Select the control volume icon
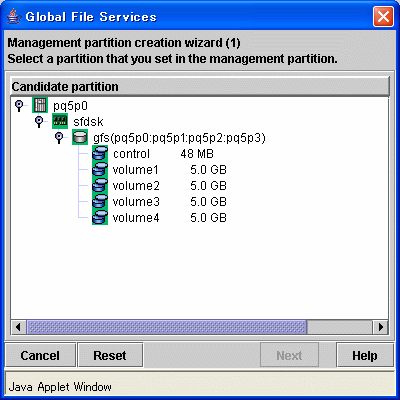 pyautogui.click(x=100, y=153)
